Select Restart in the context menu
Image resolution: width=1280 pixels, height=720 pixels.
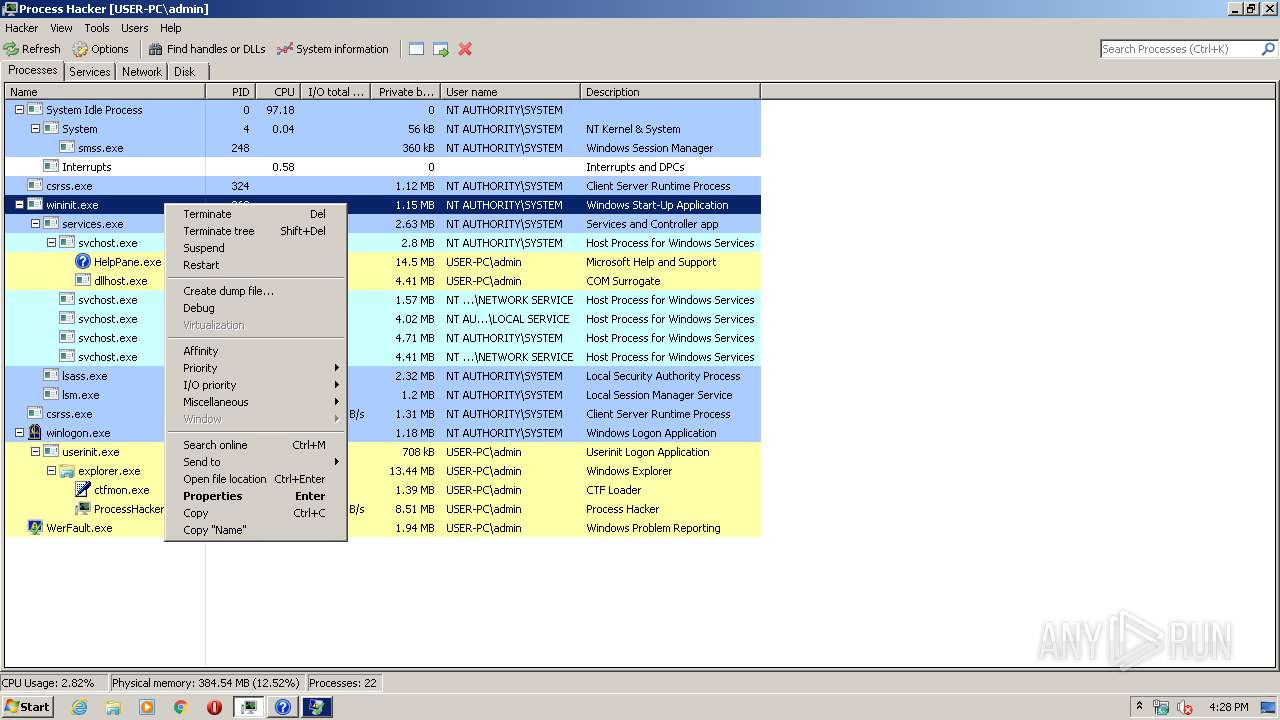pyautogui.click(x=256, y=265)
